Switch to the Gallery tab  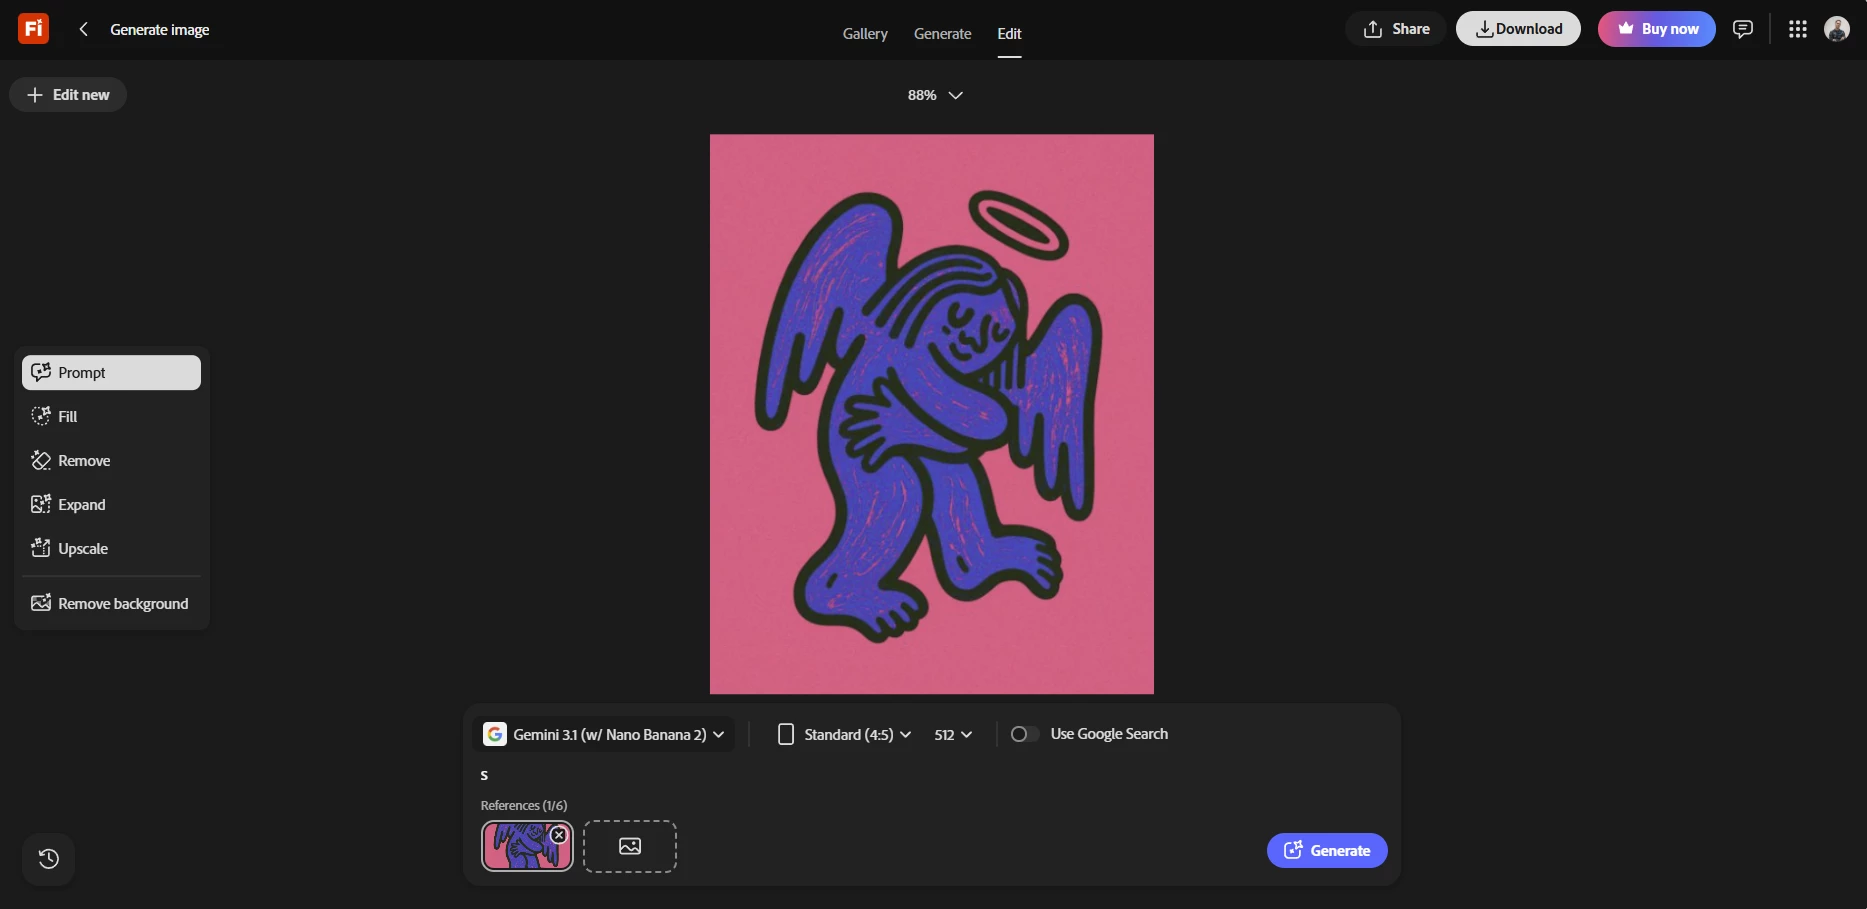865,33
